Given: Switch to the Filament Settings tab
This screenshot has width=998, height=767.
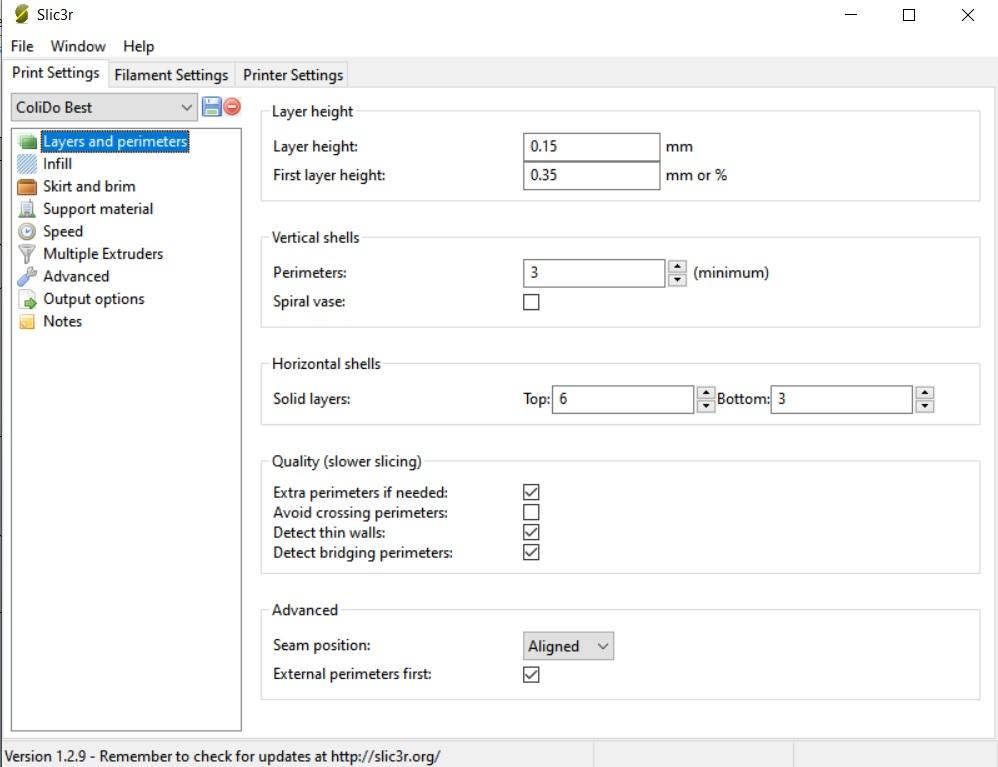Looking at the screenshot, I should pyautogui.click(x=171, y=75).
